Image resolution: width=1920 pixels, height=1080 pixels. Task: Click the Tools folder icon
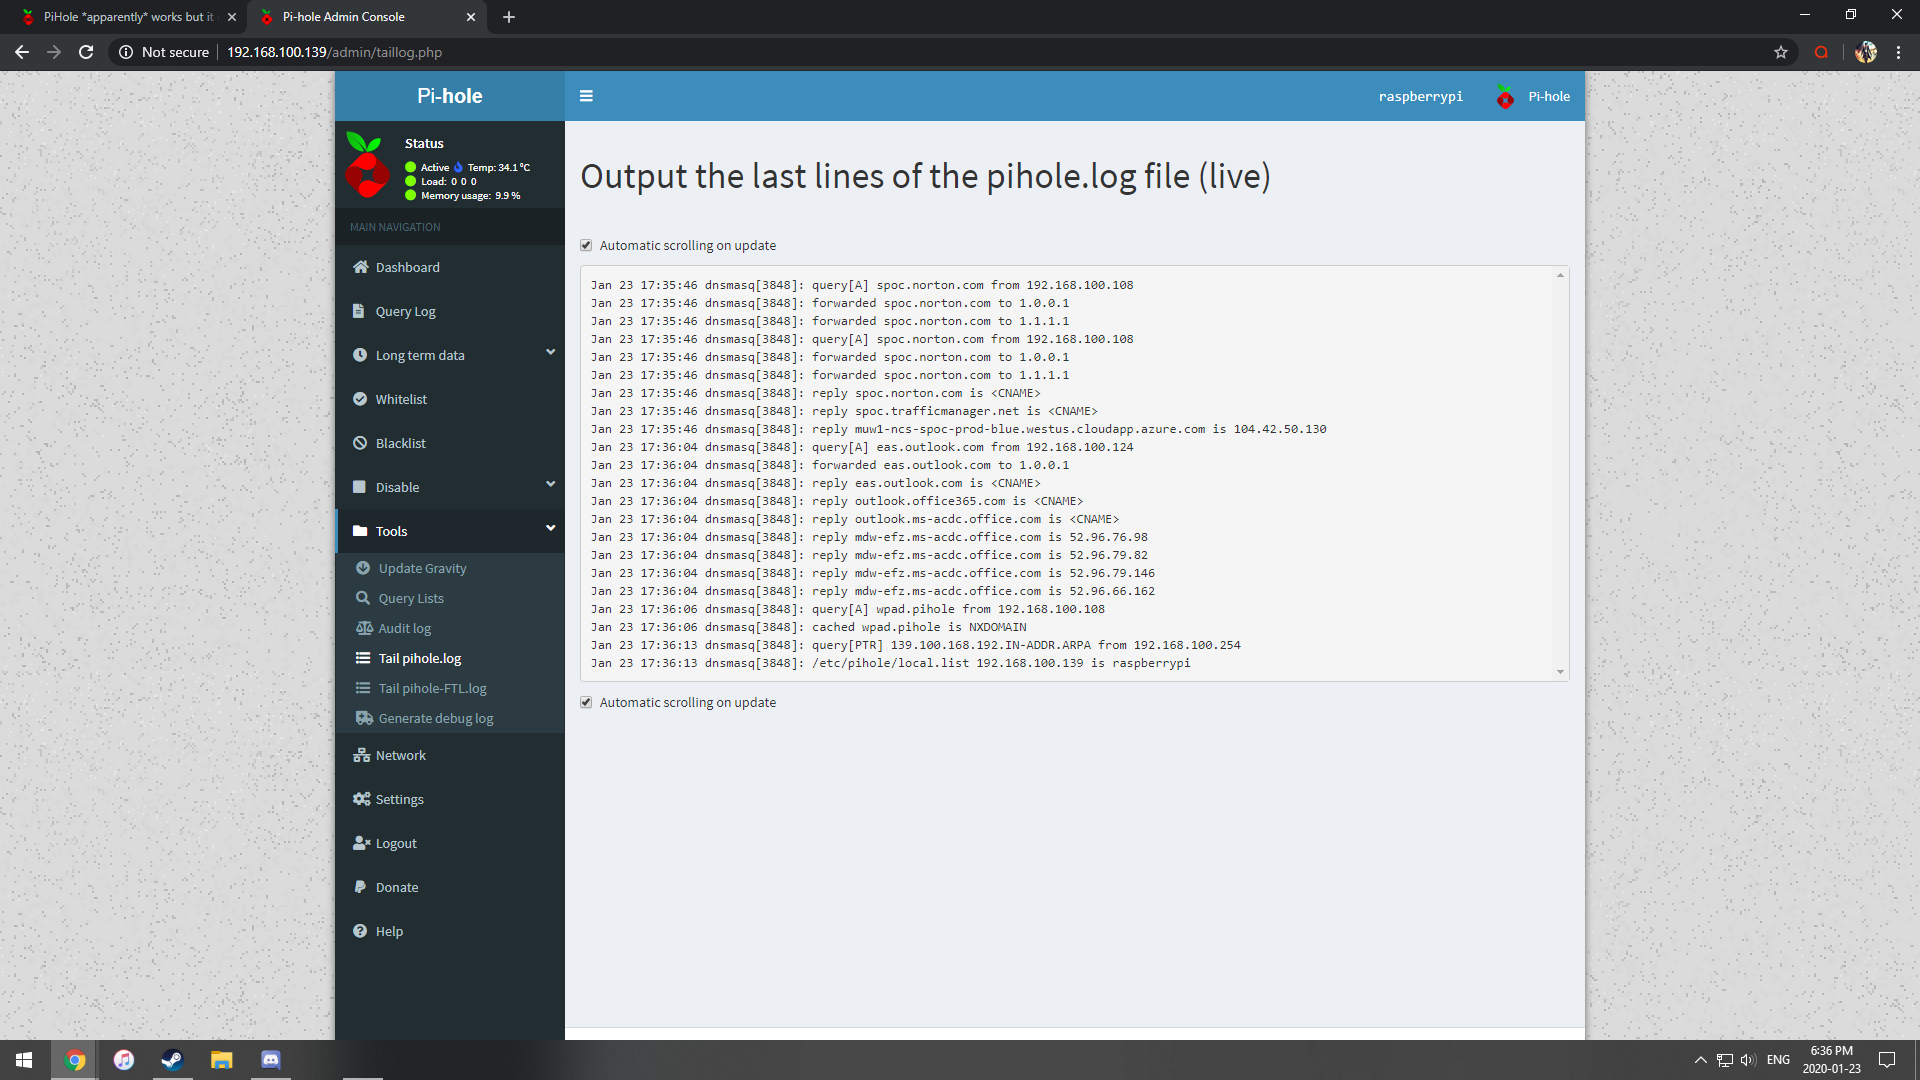tap(360, 531)
